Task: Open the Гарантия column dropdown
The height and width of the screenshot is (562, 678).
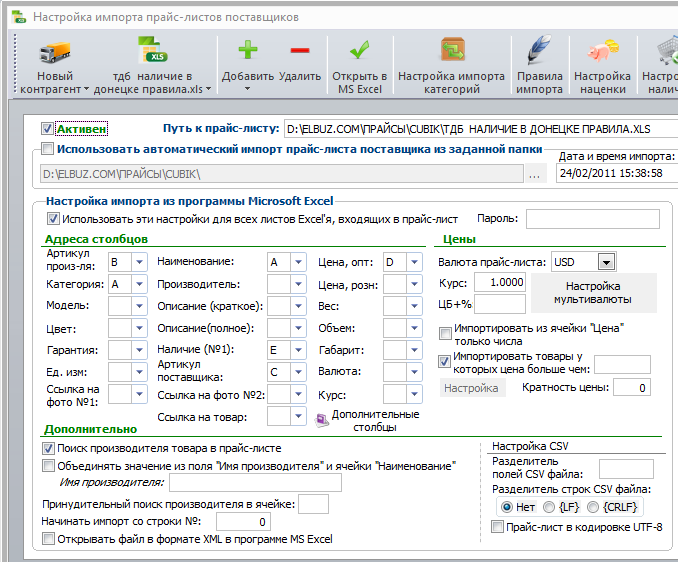Action: point(139,350)
